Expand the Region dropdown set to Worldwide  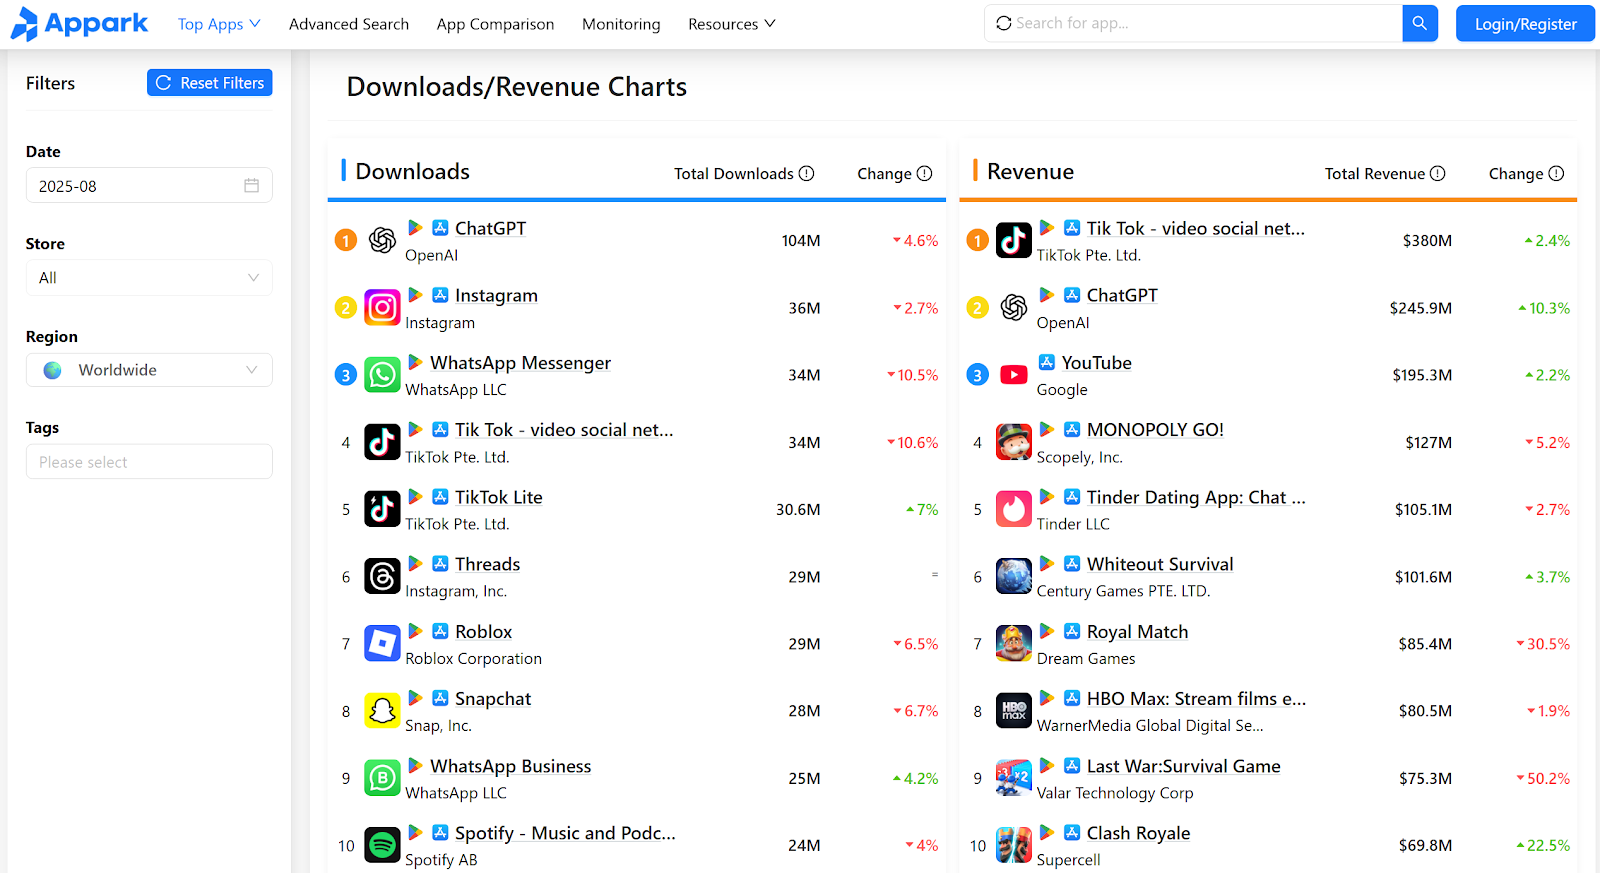coord(149,370)
